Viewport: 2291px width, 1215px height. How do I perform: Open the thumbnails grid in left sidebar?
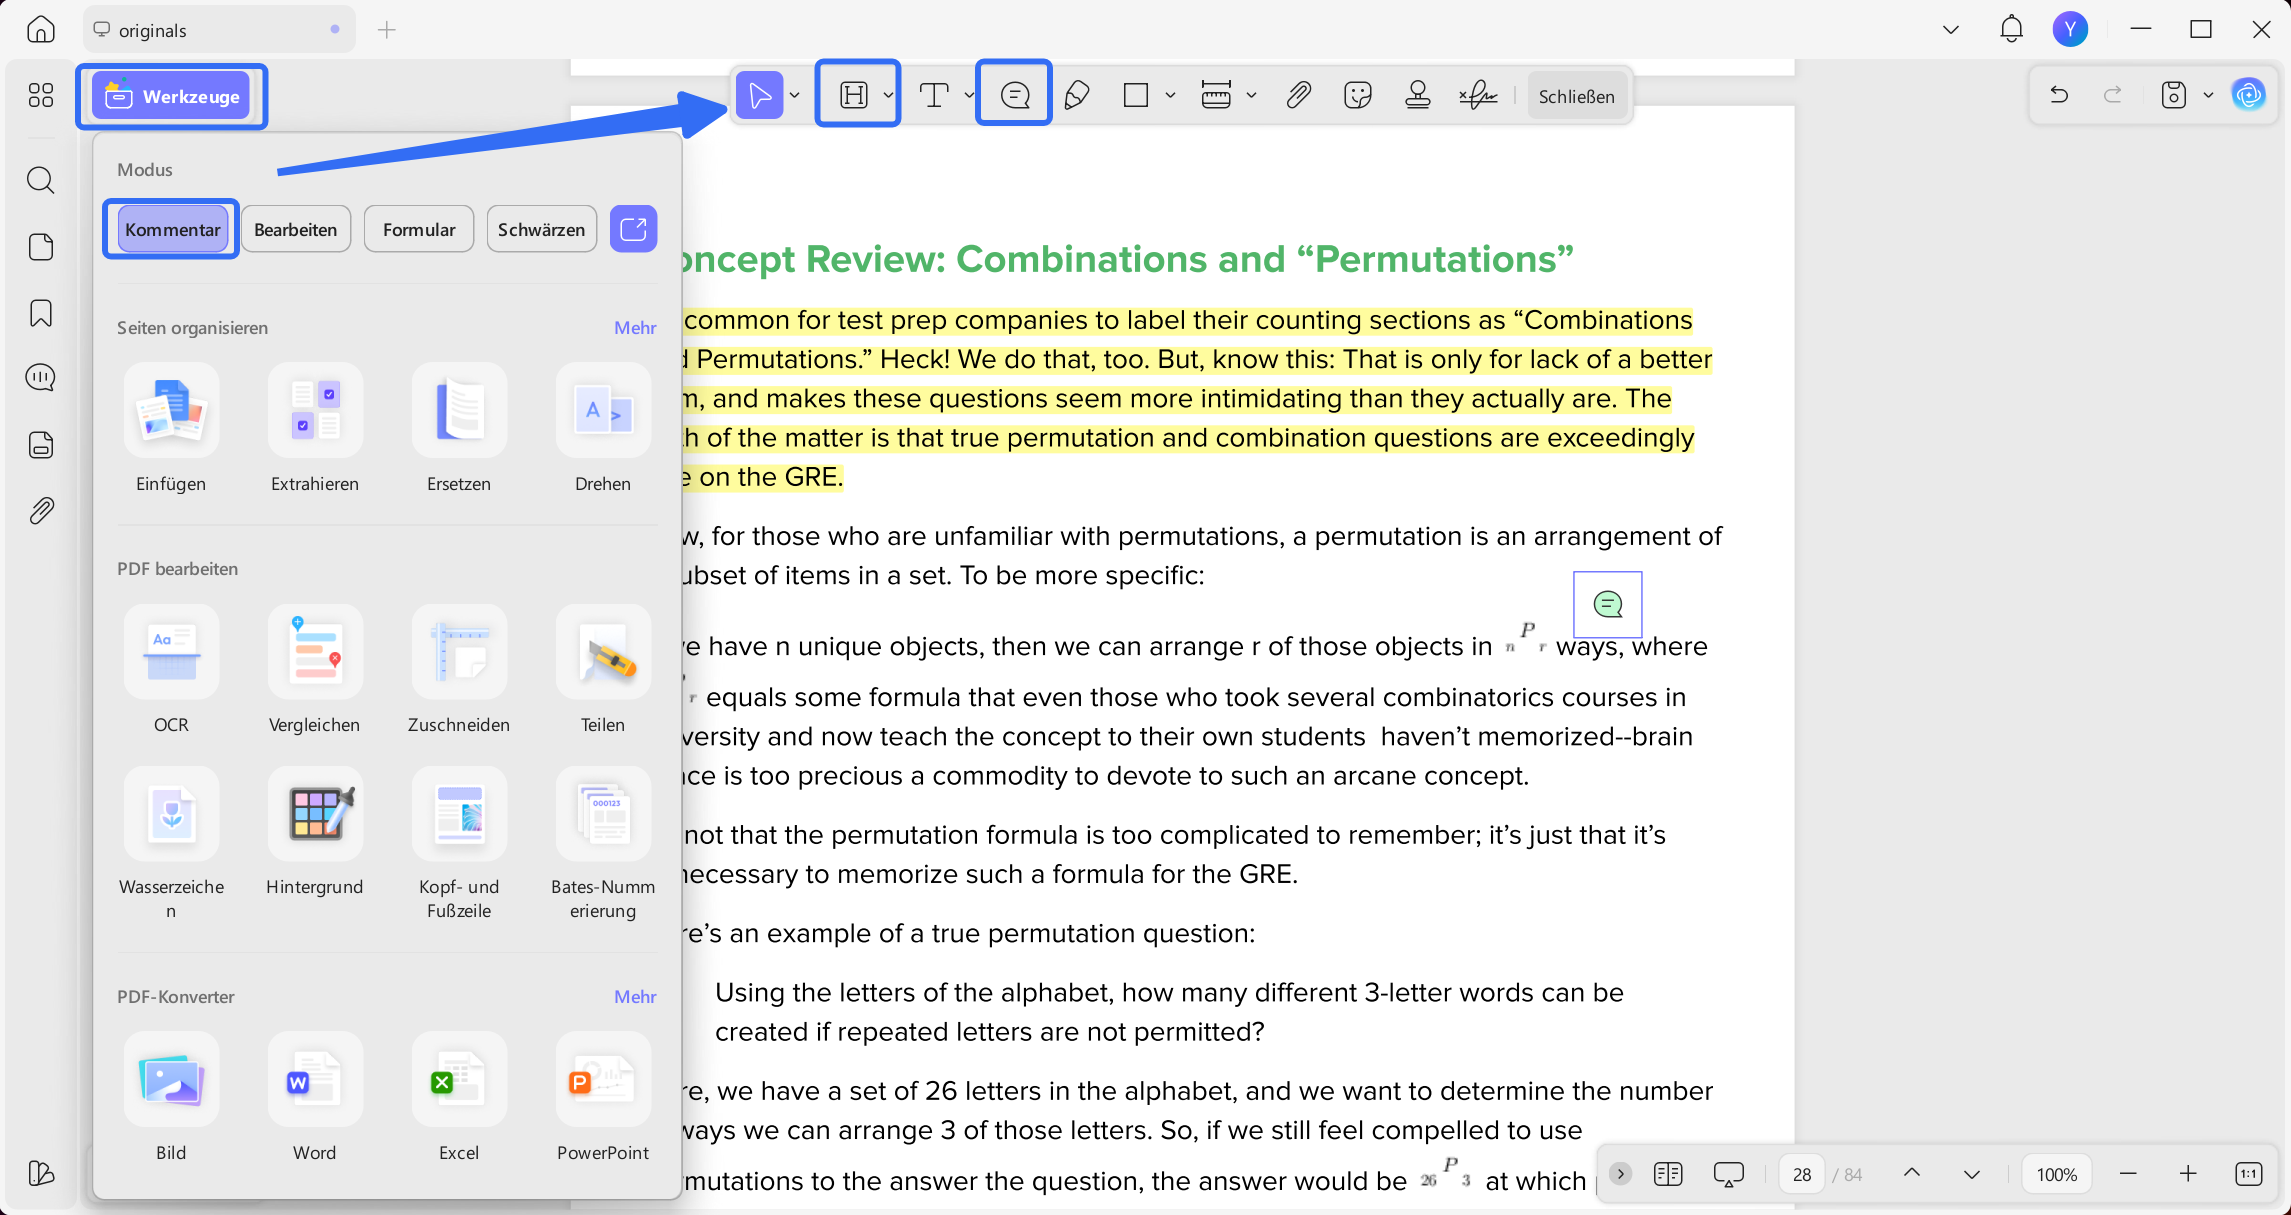click(x=41, y=95)
